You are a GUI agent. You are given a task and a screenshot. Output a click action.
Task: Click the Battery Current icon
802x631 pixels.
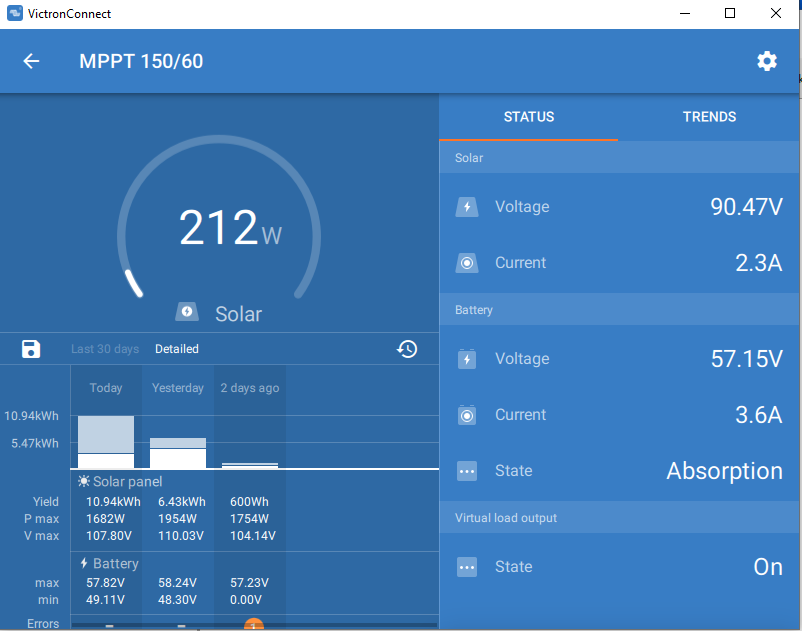pyautogui.click(x=467, y=415)
